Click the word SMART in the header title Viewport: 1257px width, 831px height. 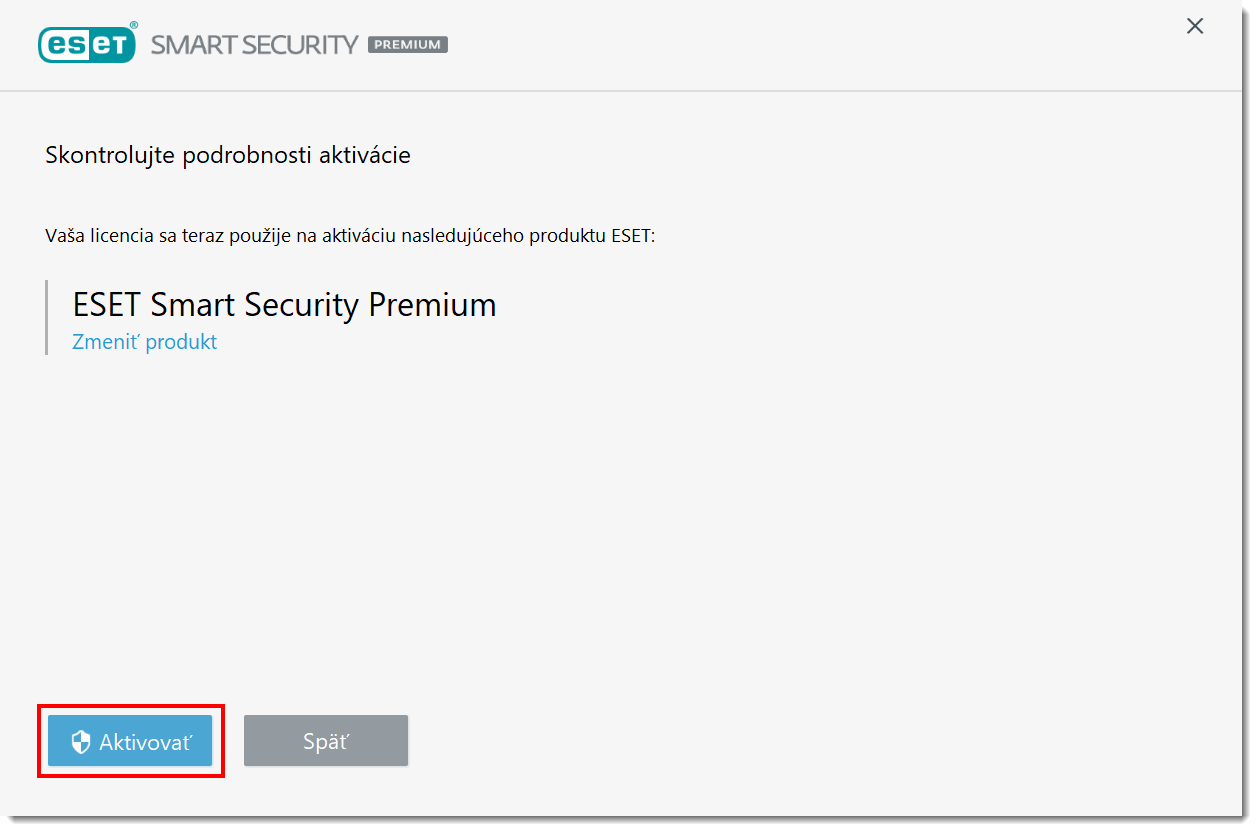pos(184,45)
